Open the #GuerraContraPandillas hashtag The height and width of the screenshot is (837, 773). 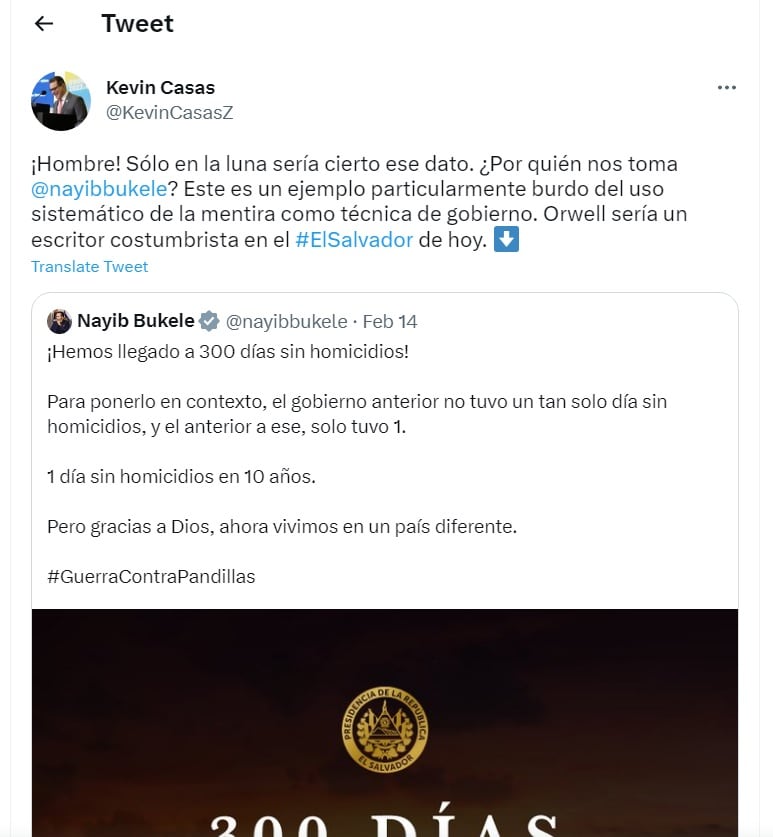151,577
